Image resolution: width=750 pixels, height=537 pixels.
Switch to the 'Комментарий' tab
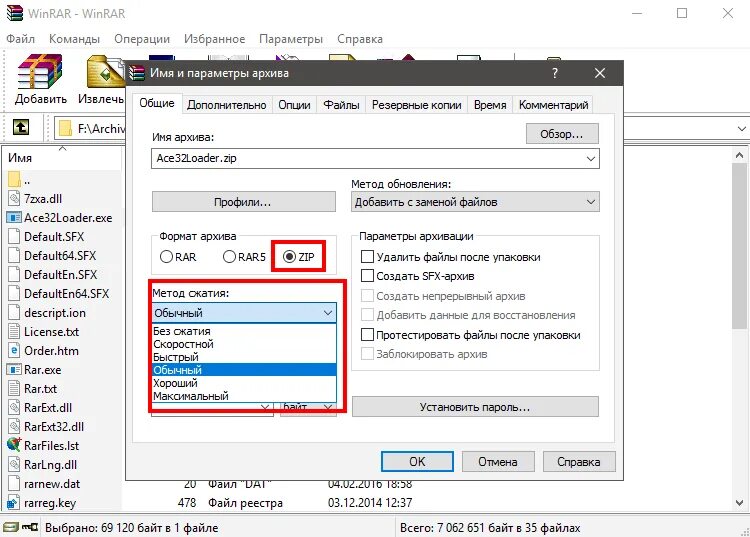tap(553, 105)
